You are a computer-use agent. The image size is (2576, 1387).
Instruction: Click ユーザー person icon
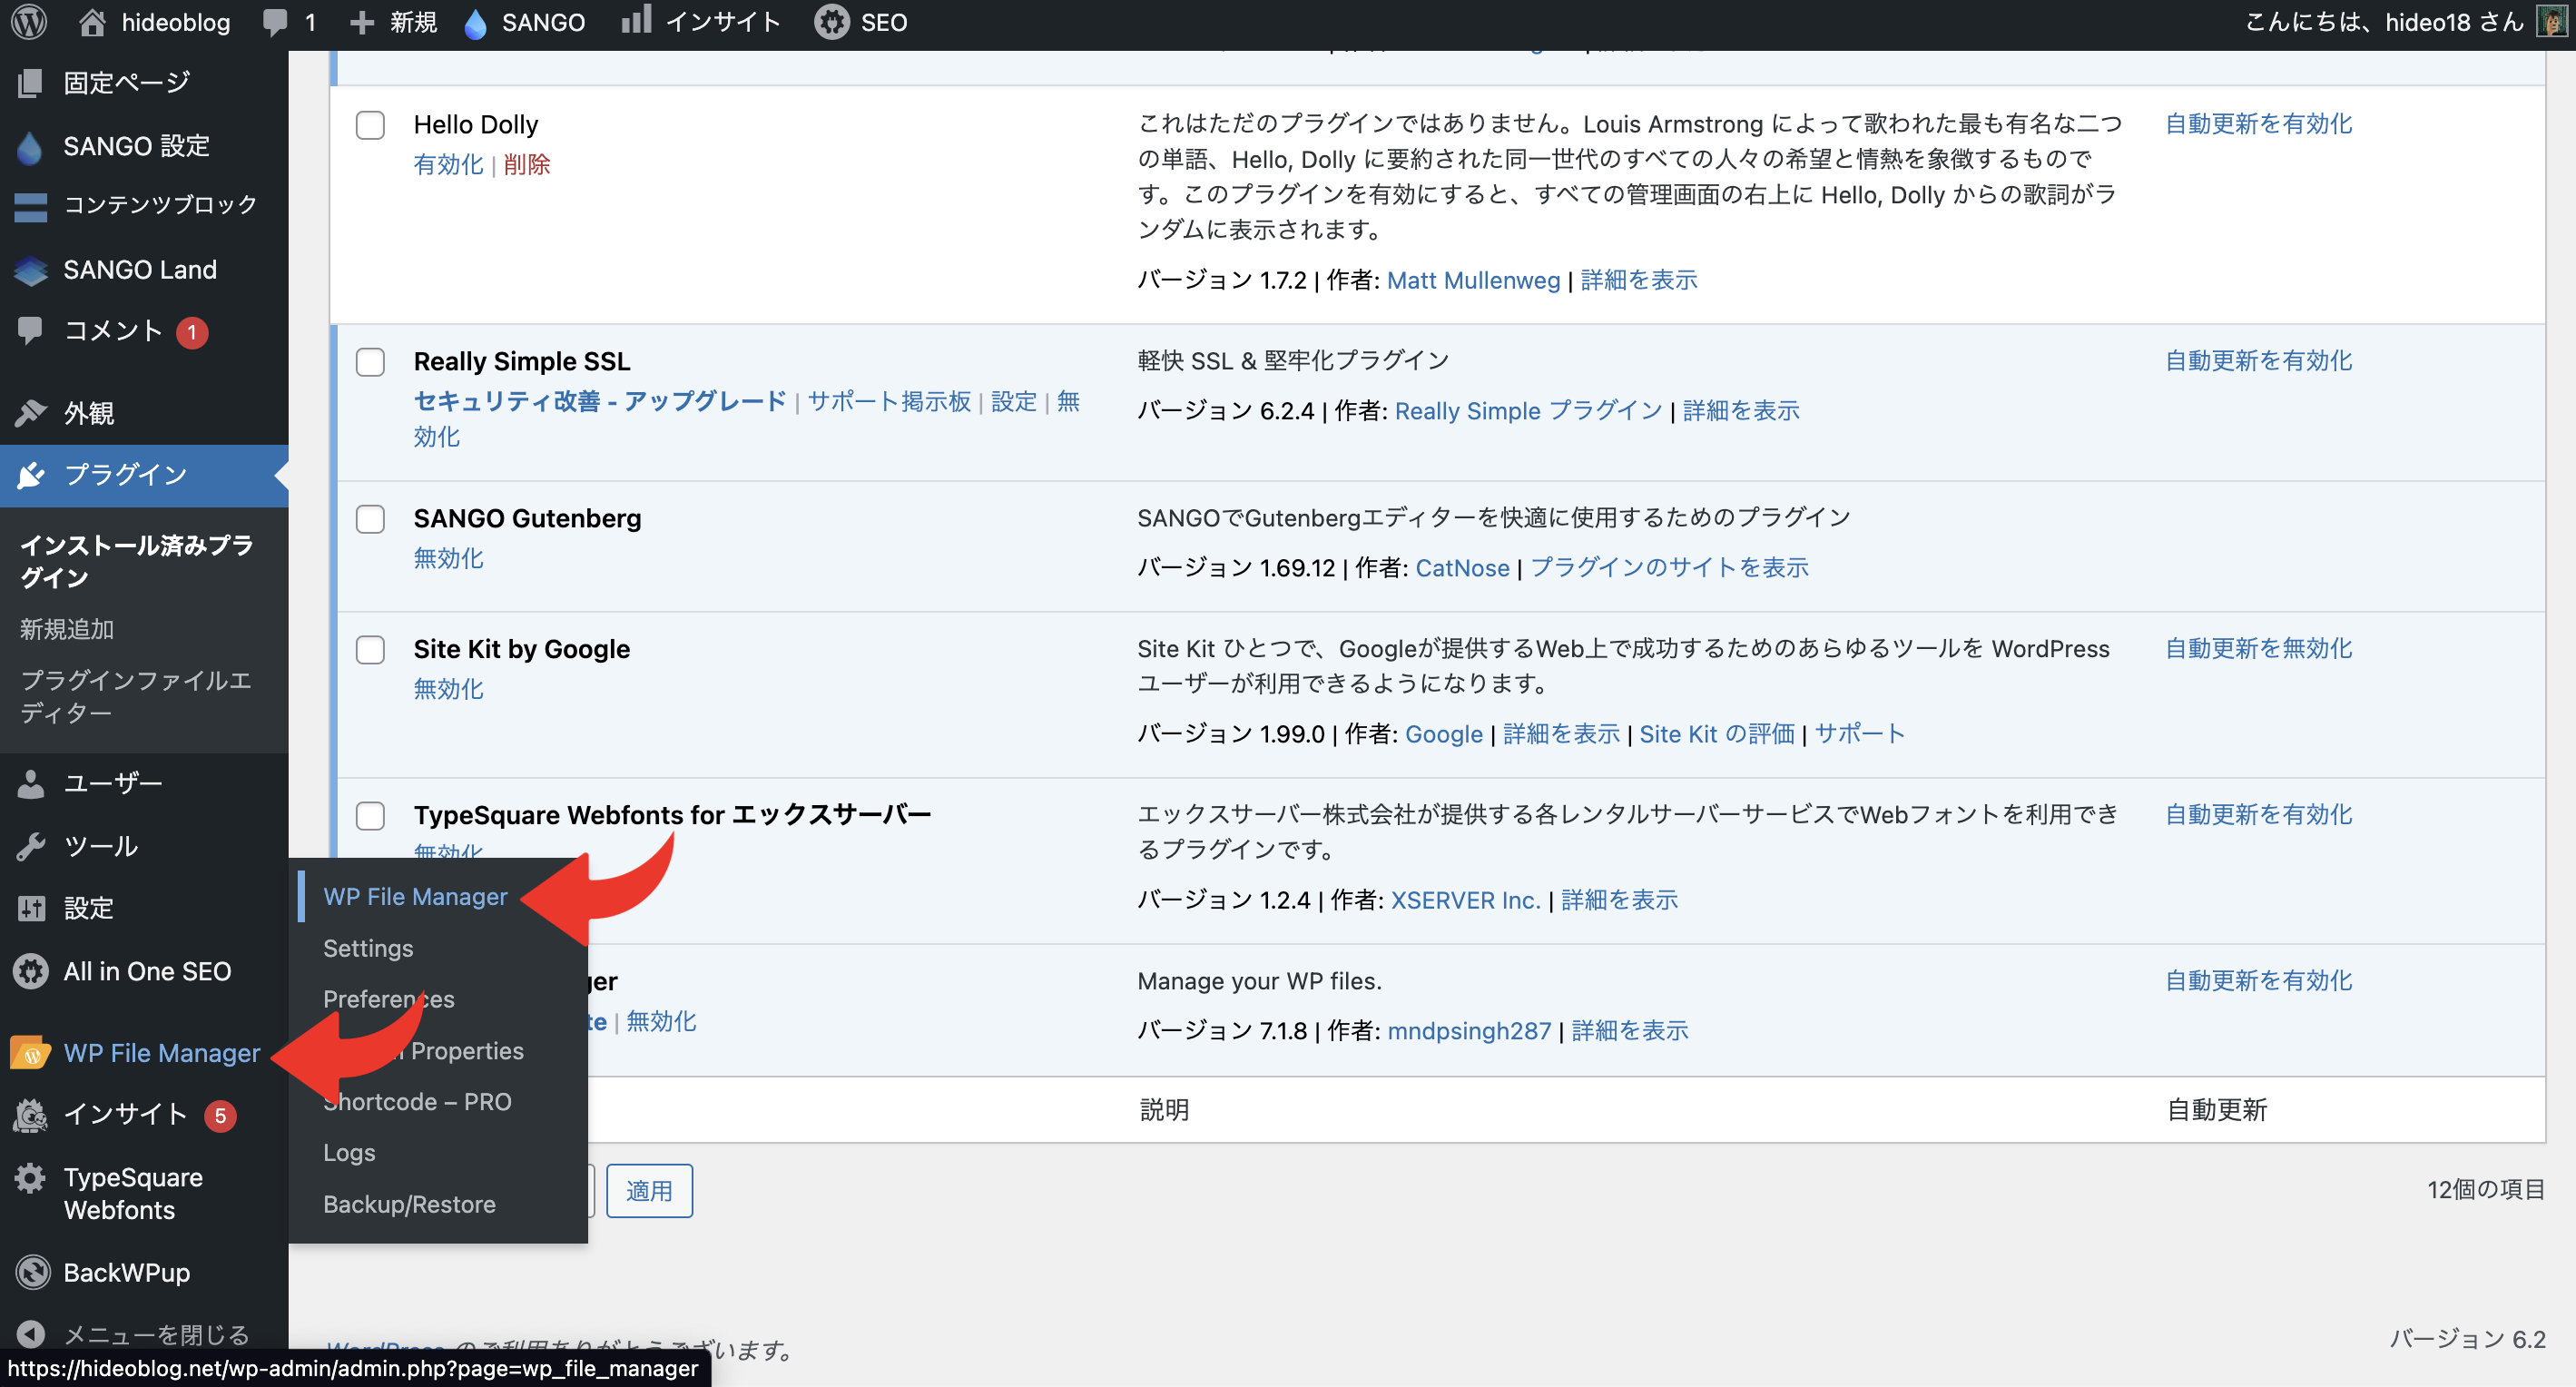pos(30,783)
